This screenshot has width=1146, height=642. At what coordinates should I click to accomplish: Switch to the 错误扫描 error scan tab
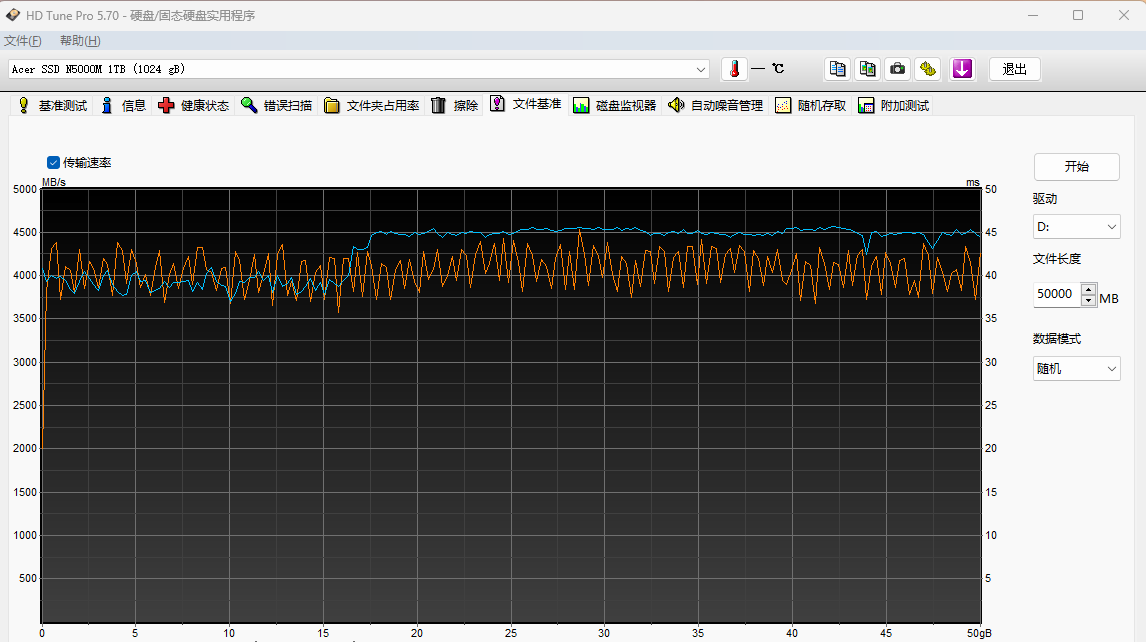tap(276, 106)
